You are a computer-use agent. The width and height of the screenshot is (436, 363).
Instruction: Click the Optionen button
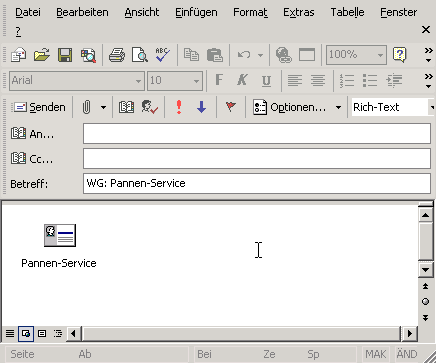[289, 107]
